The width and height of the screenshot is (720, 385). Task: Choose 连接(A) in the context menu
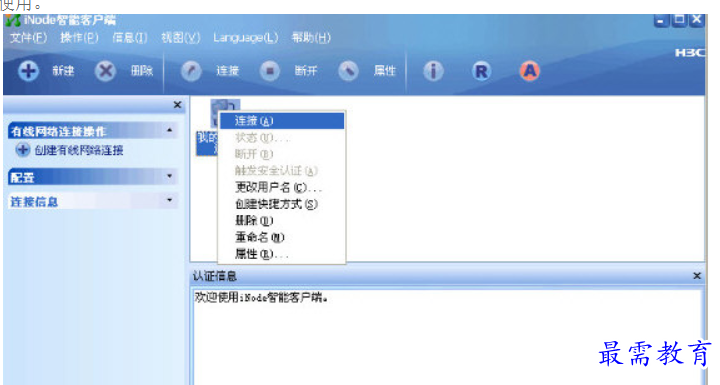(281, 121)
